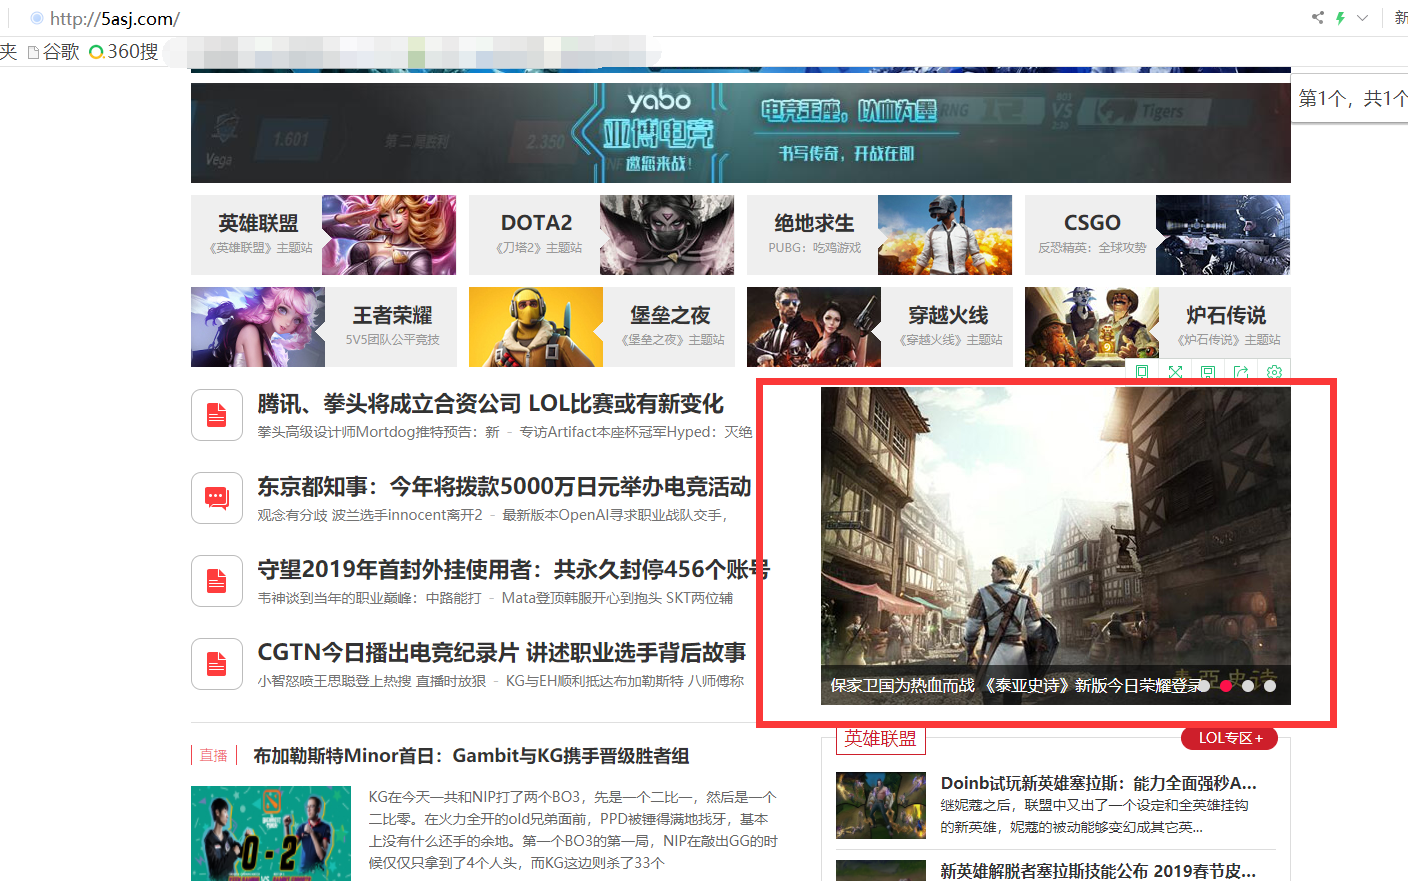Open headline 守望2019年首封外挂使用者

click(513, 570)
